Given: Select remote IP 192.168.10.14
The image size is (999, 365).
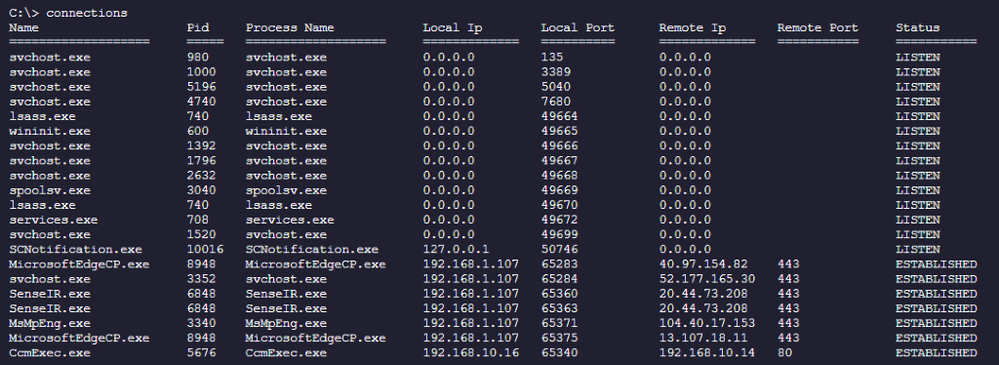Looking at the screenshot, I should coord(707,353).
